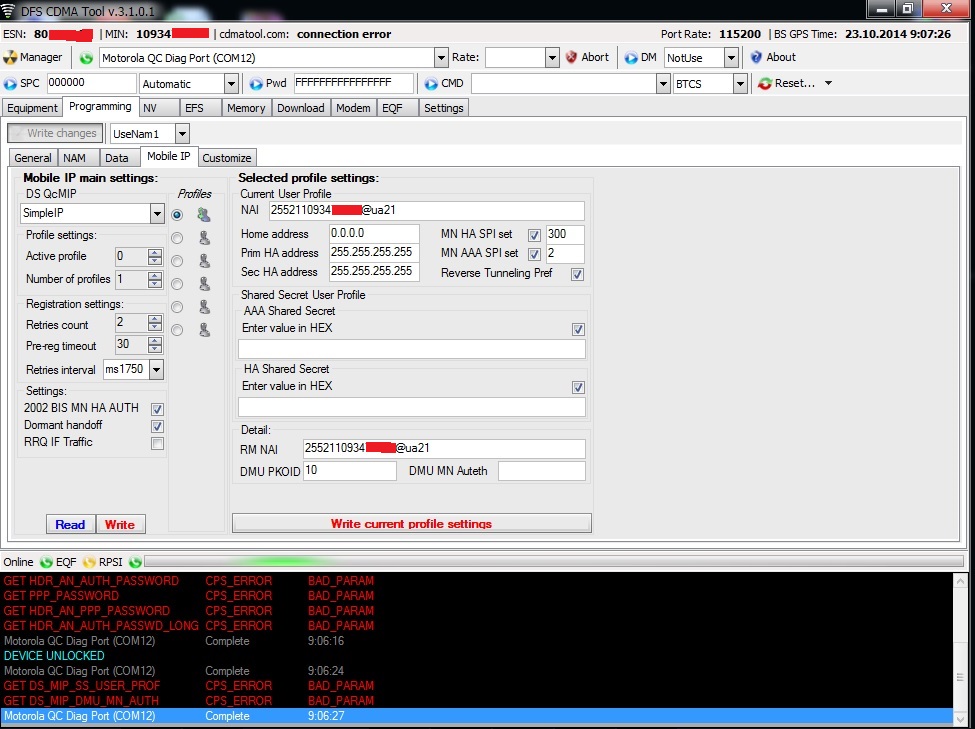Switch to the Equipment tab
Image resolution: width=975 pixels, height=729 pixels.
coord(32,108)
